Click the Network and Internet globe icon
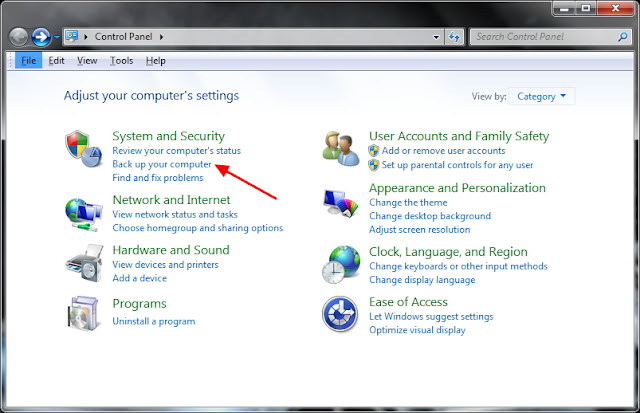The width and height of the screenshot is (640, 413). tap(83, 214)
